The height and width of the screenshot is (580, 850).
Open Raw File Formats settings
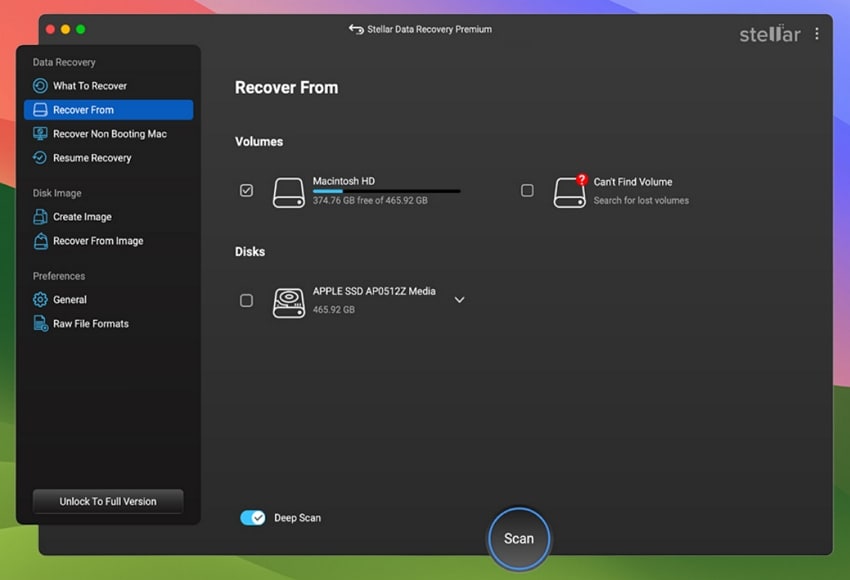[x=90, y=323]
